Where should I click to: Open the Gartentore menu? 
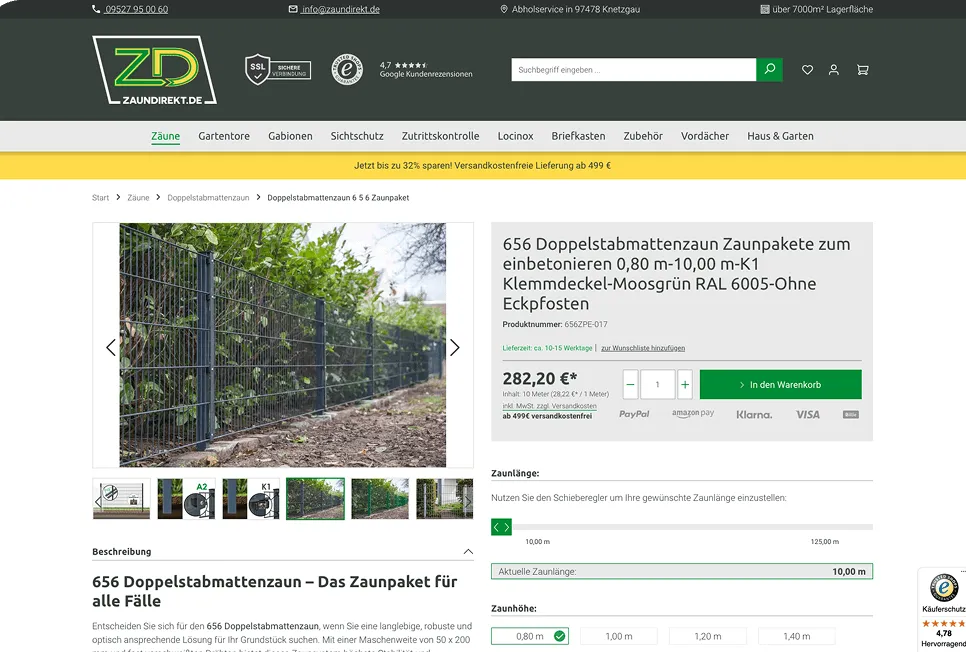(224, 136)
